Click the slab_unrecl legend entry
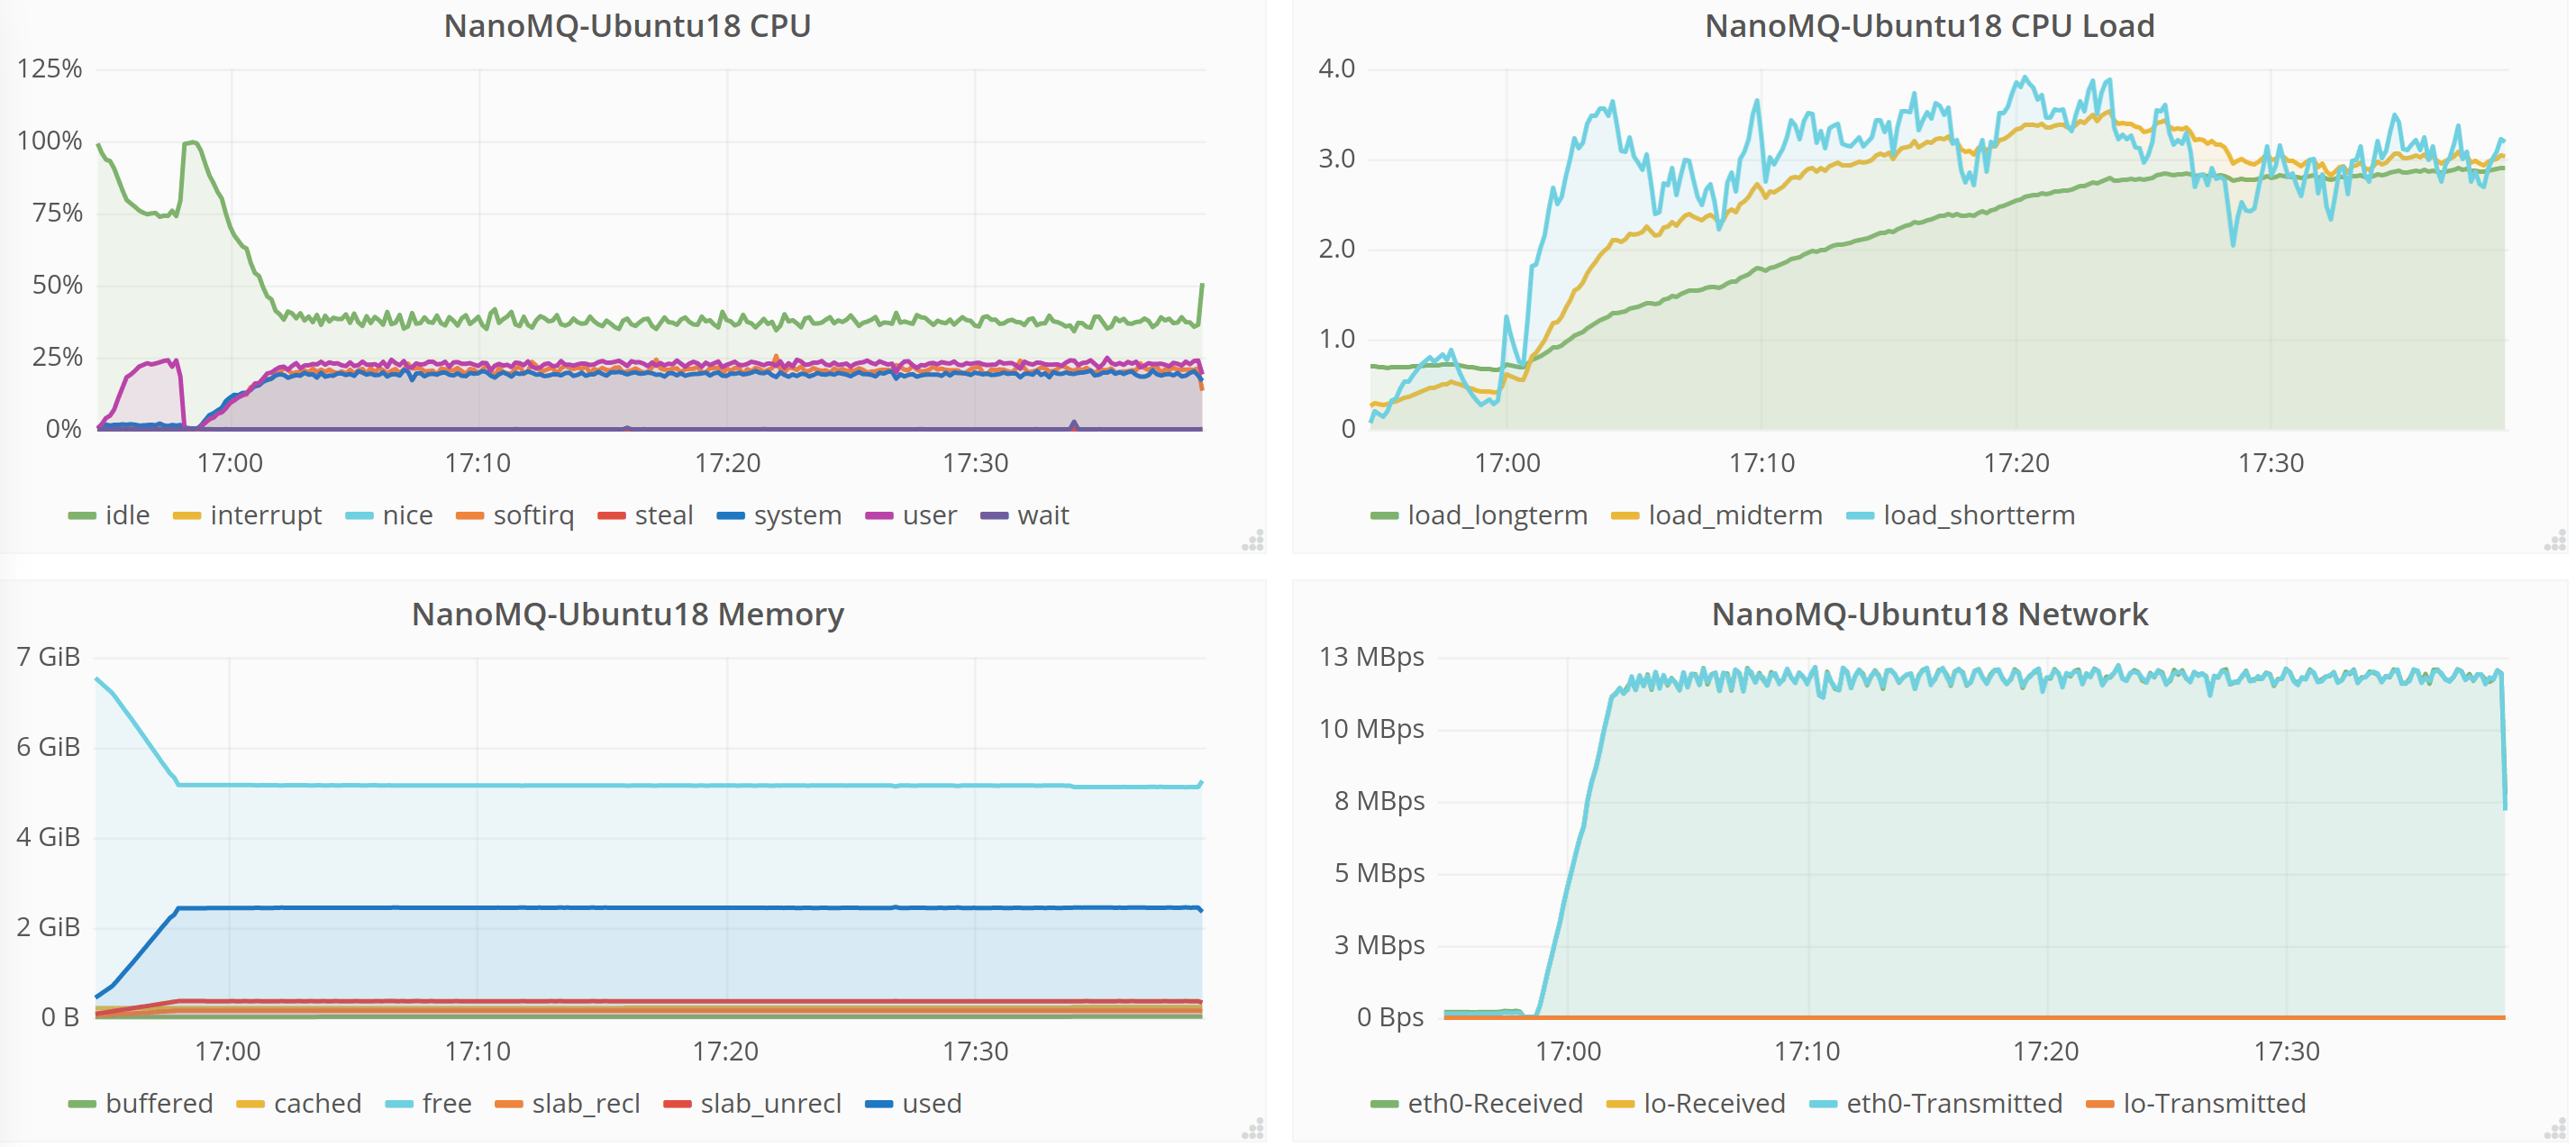This screenshot has width=2576, height=1147. 770,1104
